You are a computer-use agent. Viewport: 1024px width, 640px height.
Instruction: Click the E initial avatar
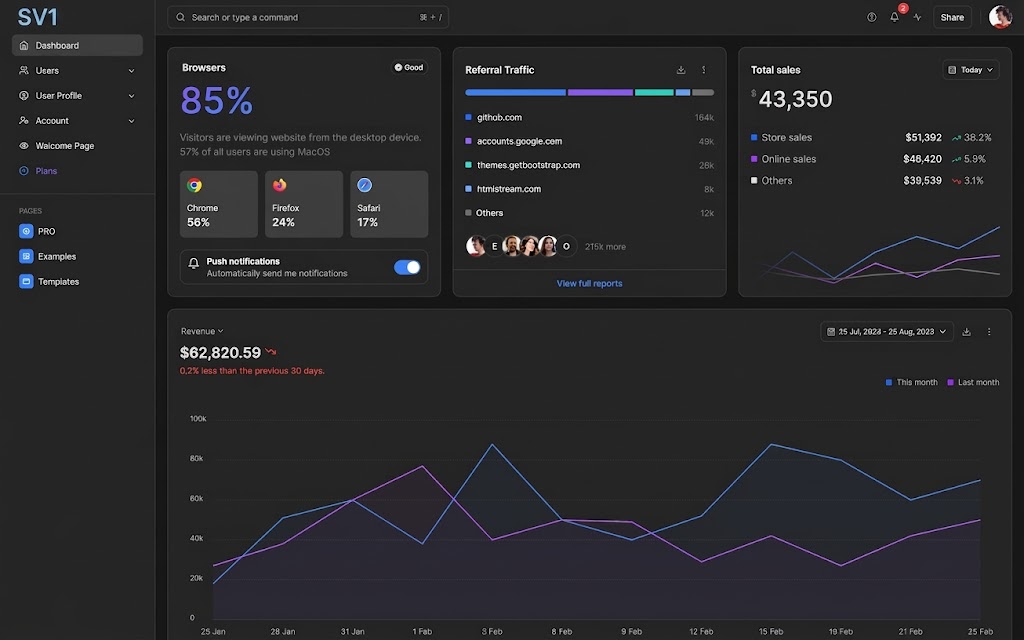[494, 246]
